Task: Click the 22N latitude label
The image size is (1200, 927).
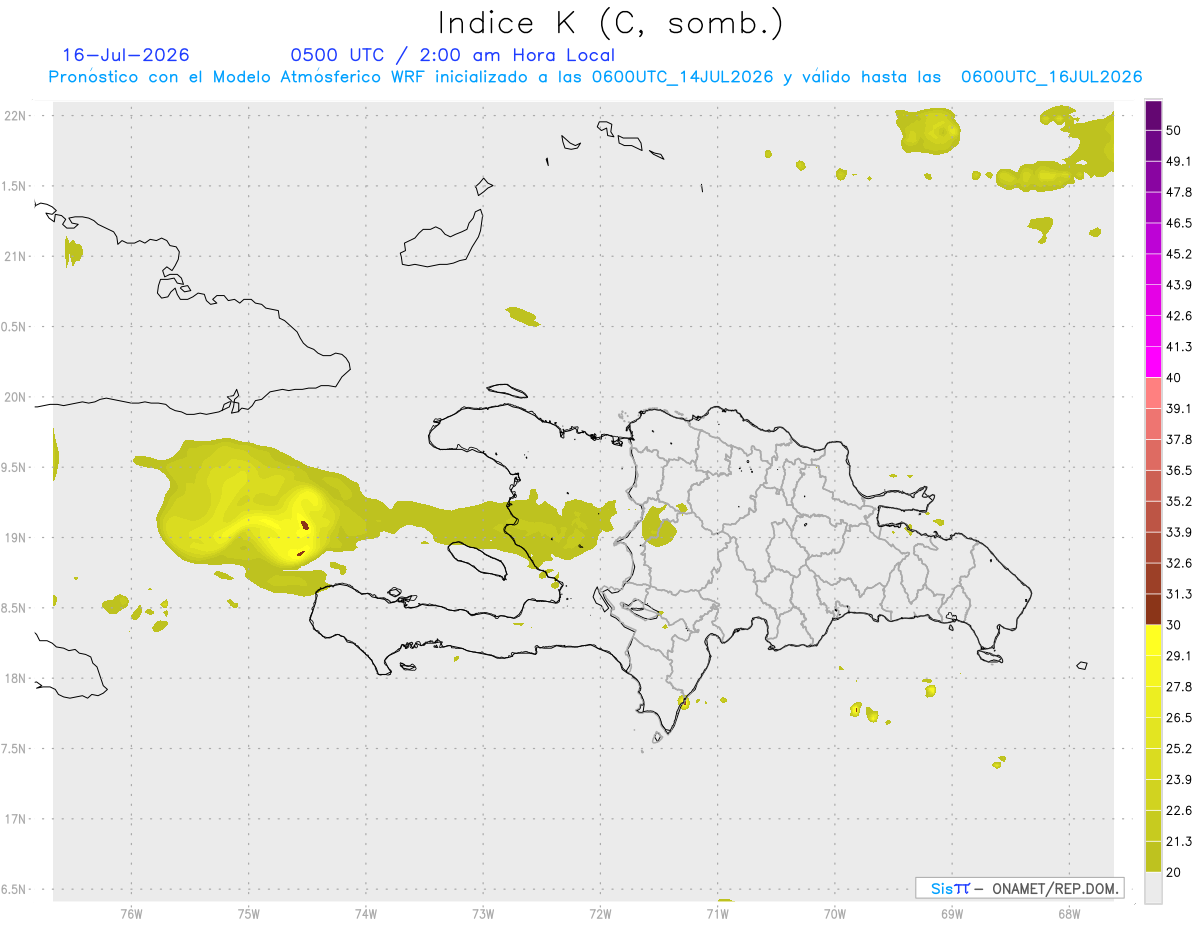Action: click(x=16, y=115)
